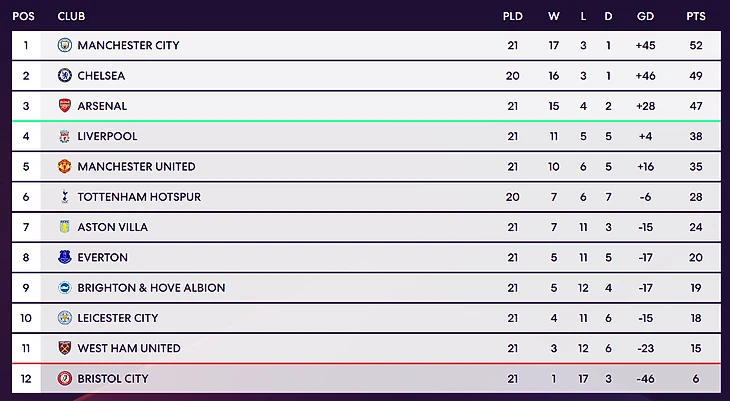The width and height of the screenshot is (730, 401).
Task: Click the Manchester City club crest
Action: click(x=65, y=45)
